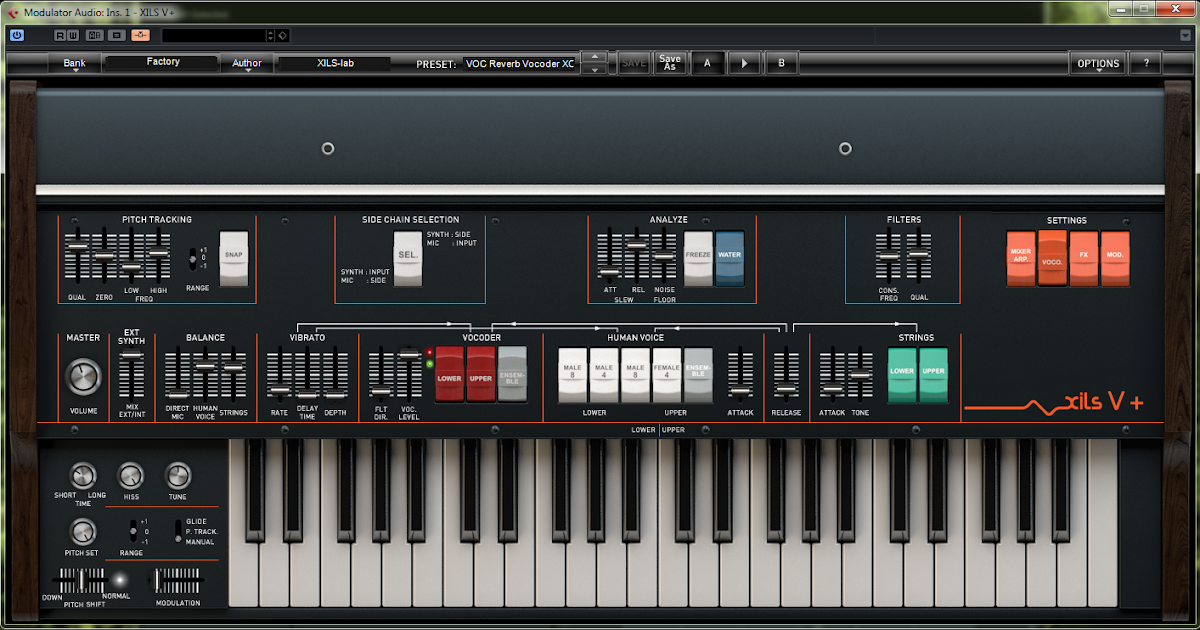Click the MASTER VOLUME knob

click(x=83, y=377)
